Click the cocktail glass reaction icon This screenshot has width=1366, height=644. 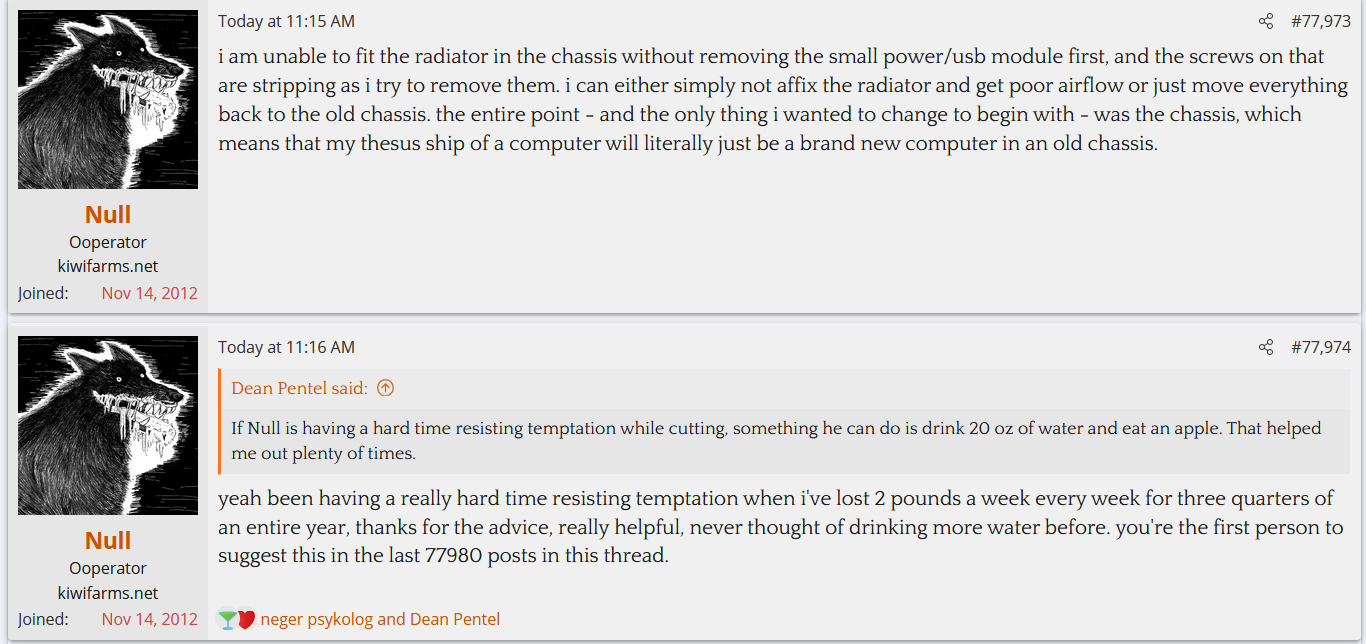tap(227, 620)
